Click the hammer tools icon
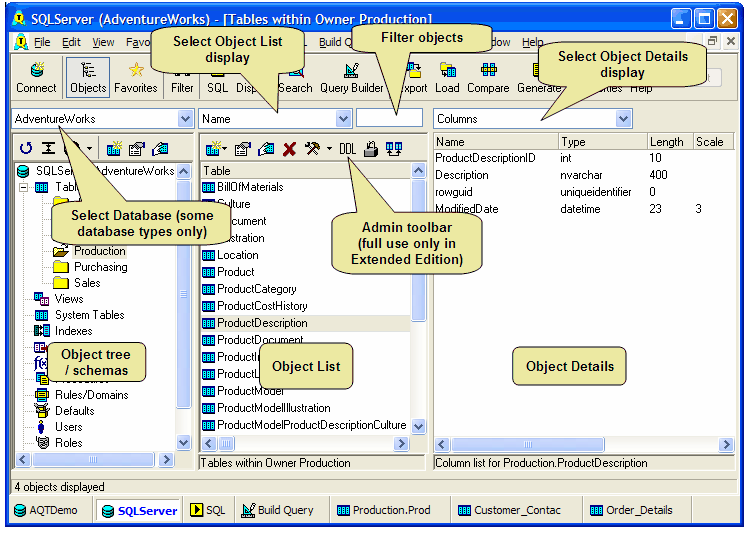This screenshot has height=533, width=749. pos(313,149)
